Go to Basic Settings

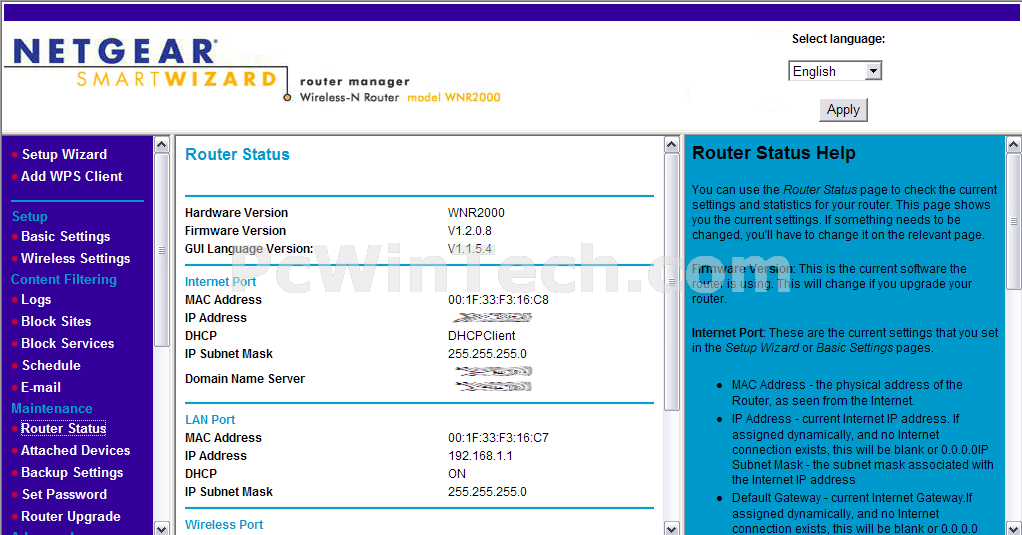(x=66, y=237)
